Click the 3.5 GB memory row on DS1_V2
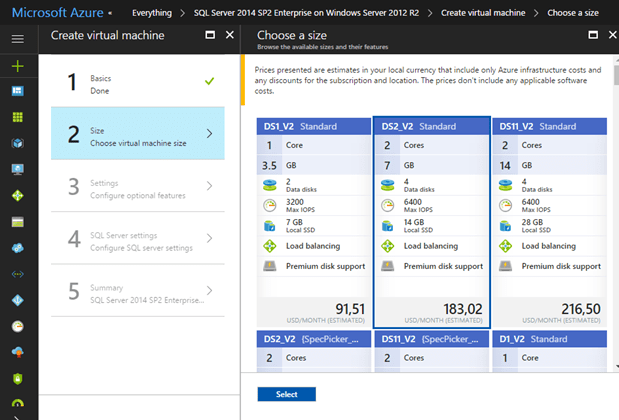 click(x=314, y=165)
